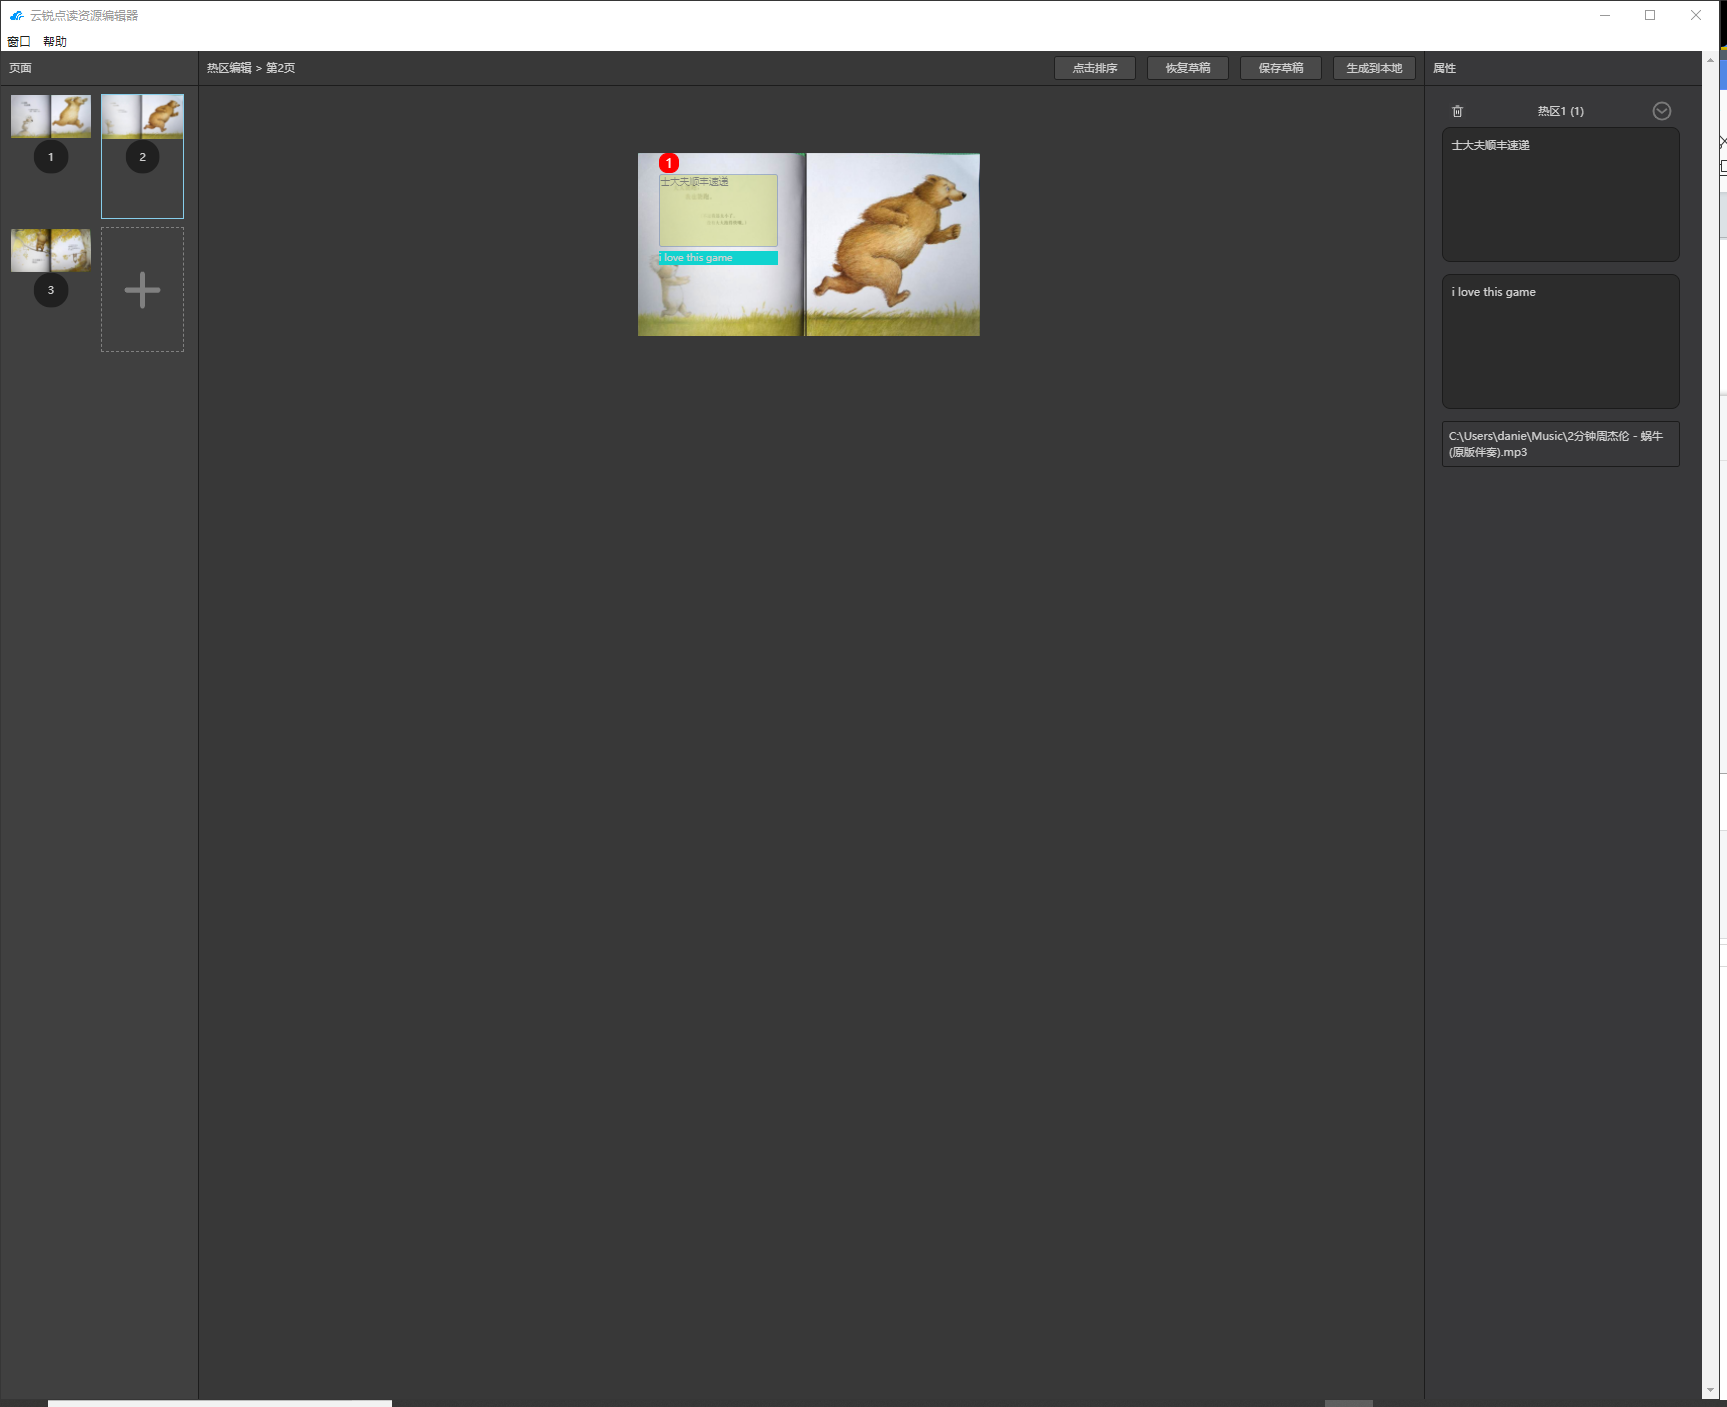
Task: Select the cyan 'love this game' highlight
Action: (718, 258)
